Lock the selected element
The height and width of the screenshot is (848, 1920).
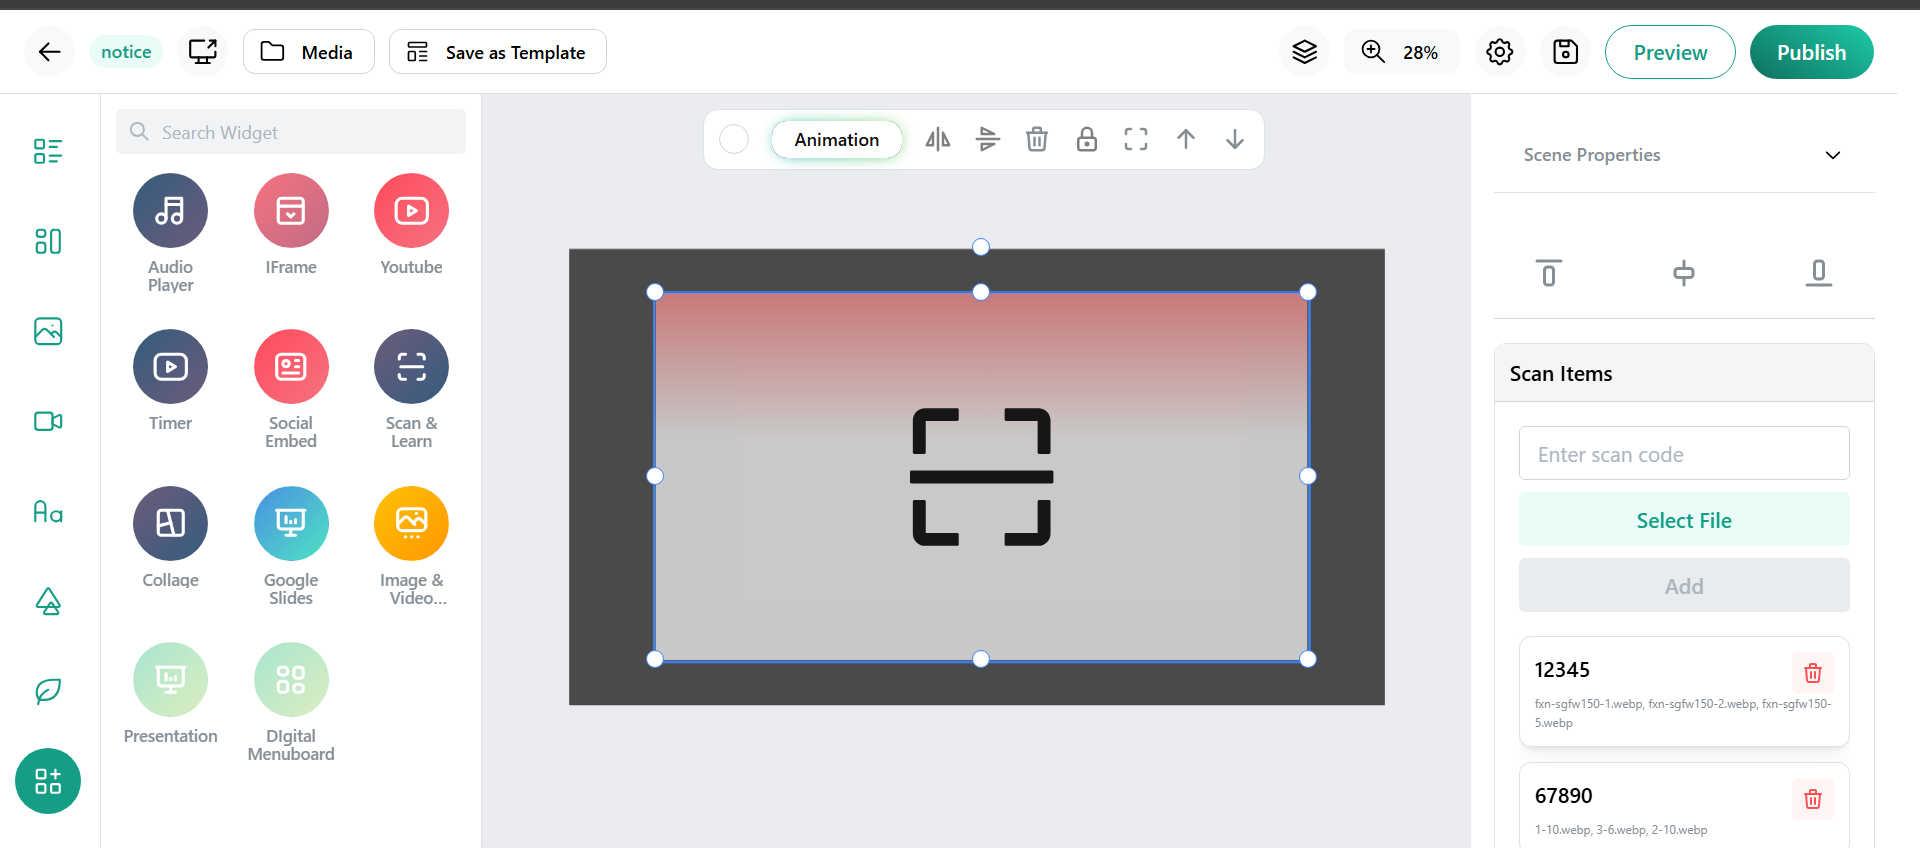(x=1086, y=139)
